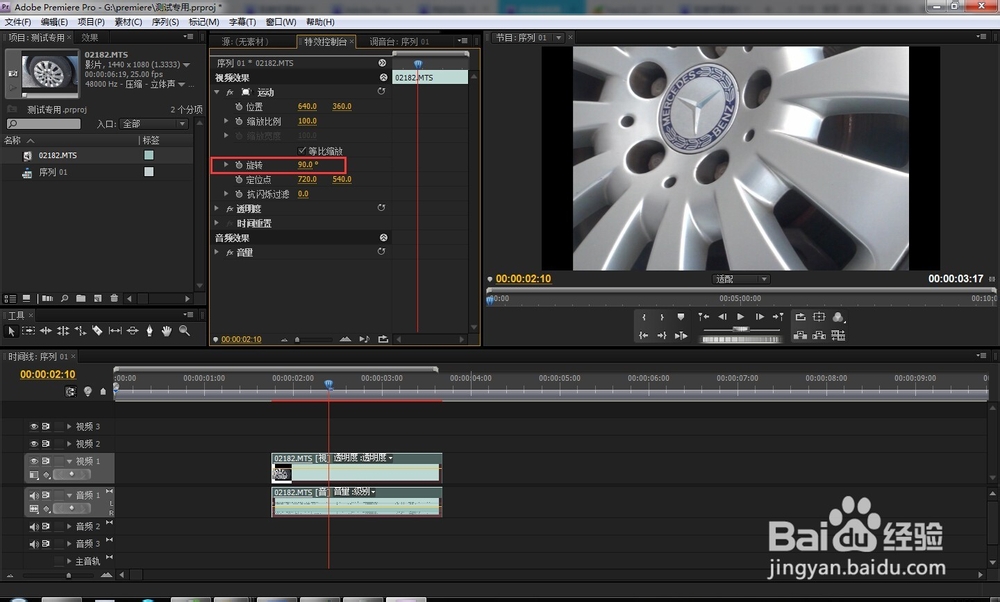Click Go to In point button
The height and width of the screenshot is (602, 1000).
click(643, 335)
